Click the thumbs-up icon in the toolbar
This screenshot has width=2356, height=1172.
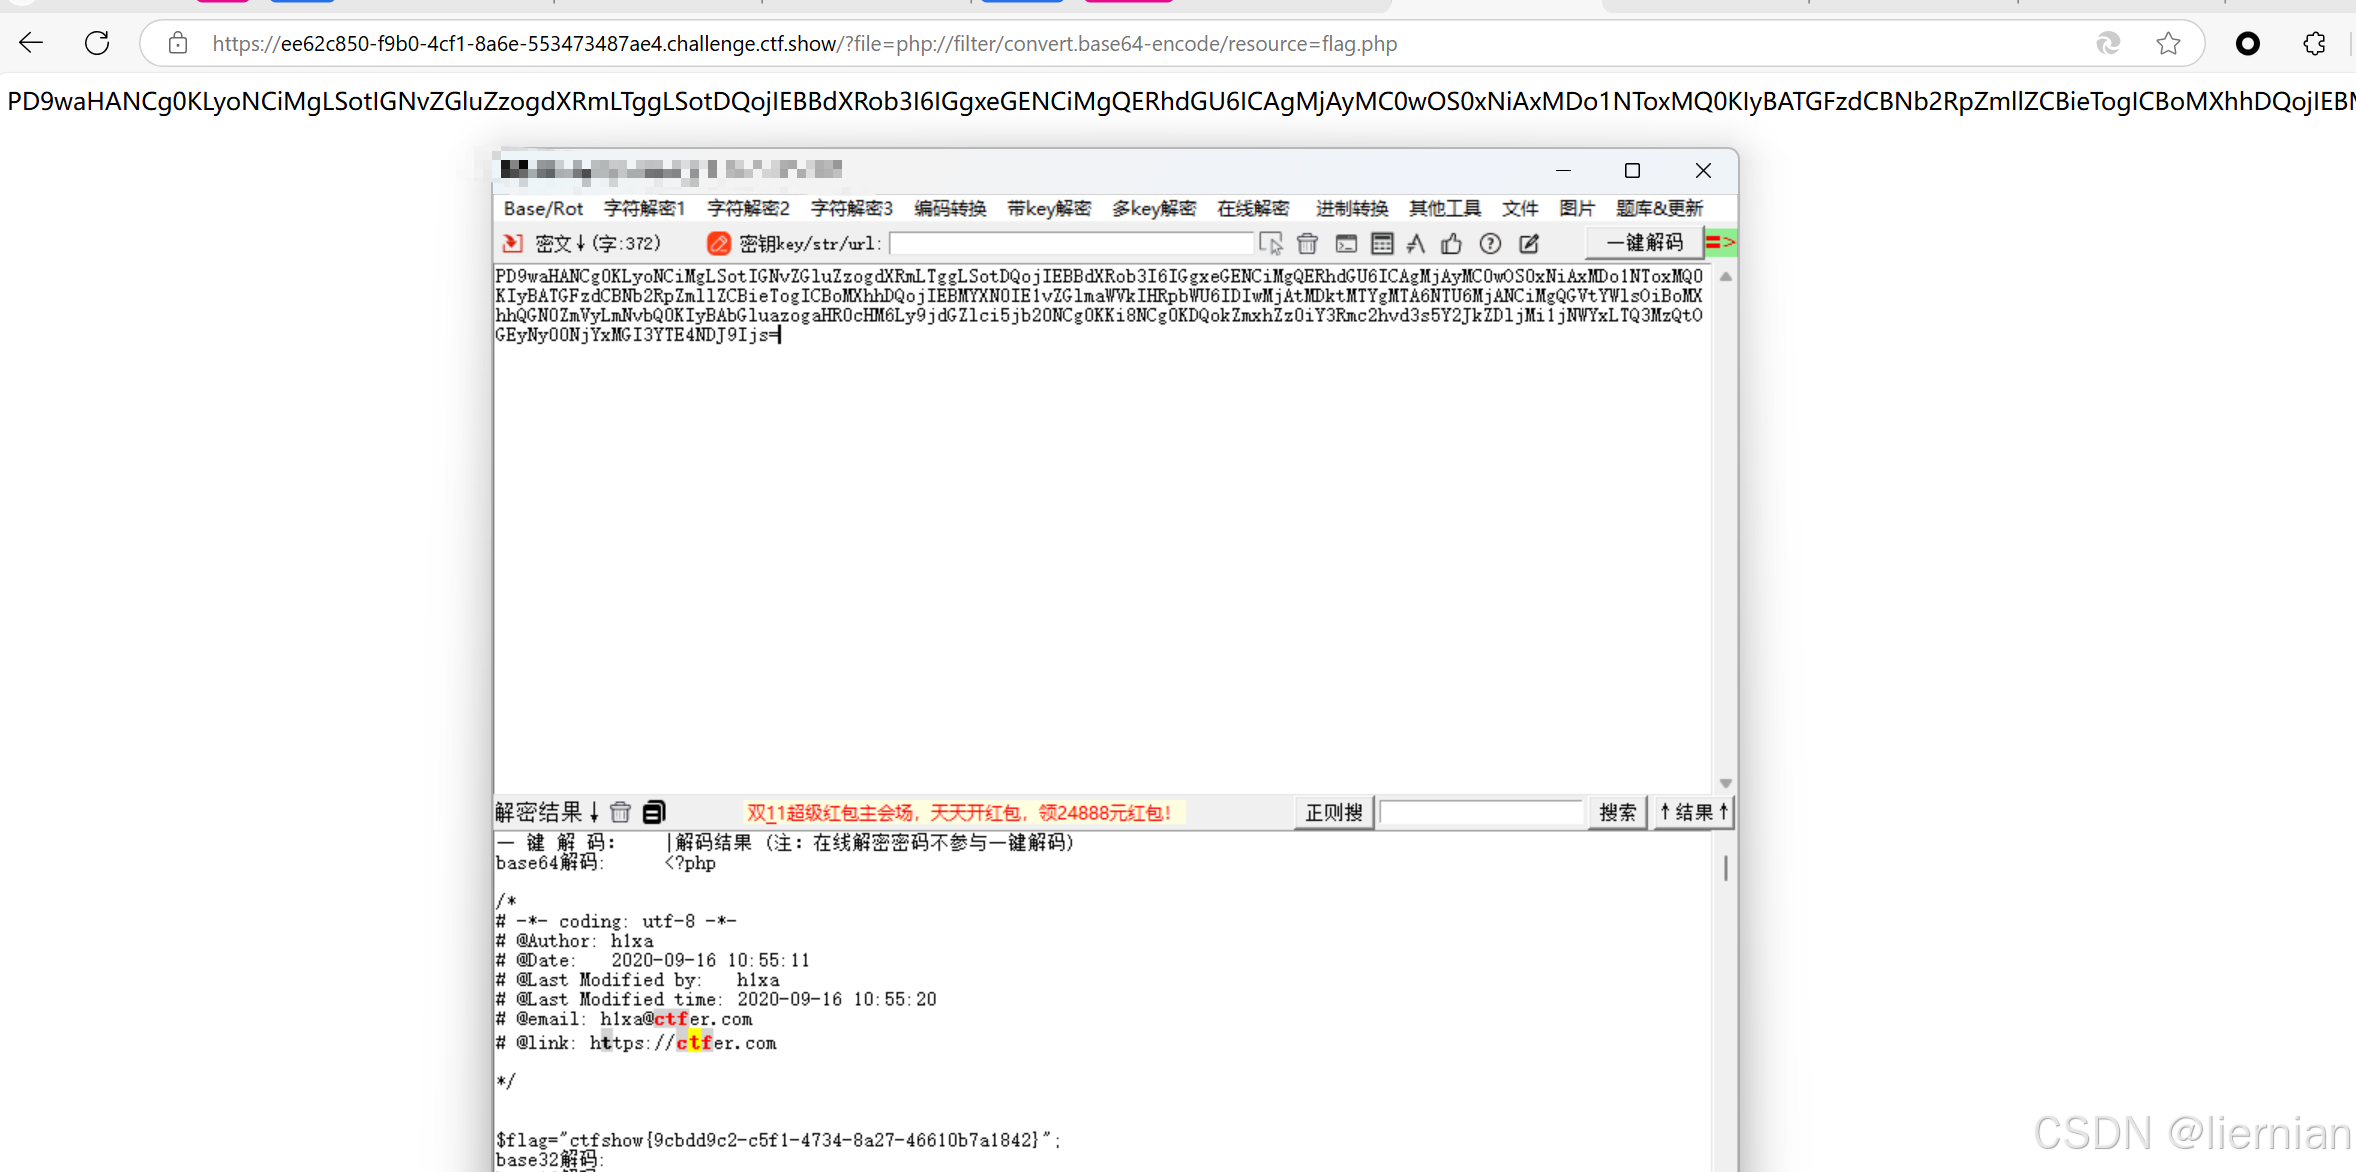(1452, 243)
